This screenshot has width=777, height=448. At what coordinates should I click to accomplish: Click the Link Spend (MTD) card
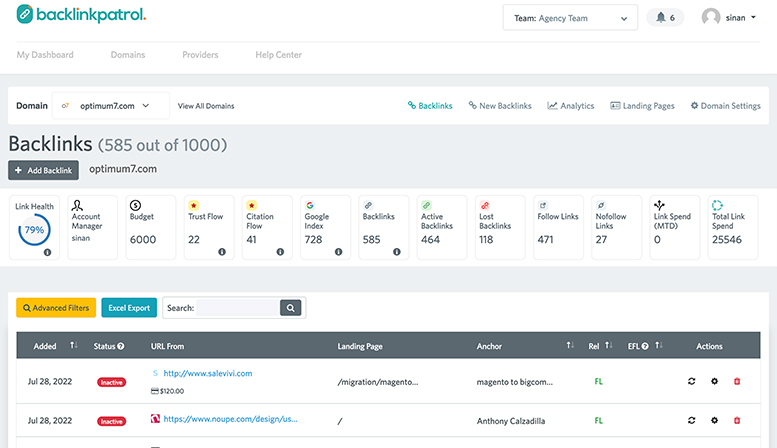click(x=674, y=227)
